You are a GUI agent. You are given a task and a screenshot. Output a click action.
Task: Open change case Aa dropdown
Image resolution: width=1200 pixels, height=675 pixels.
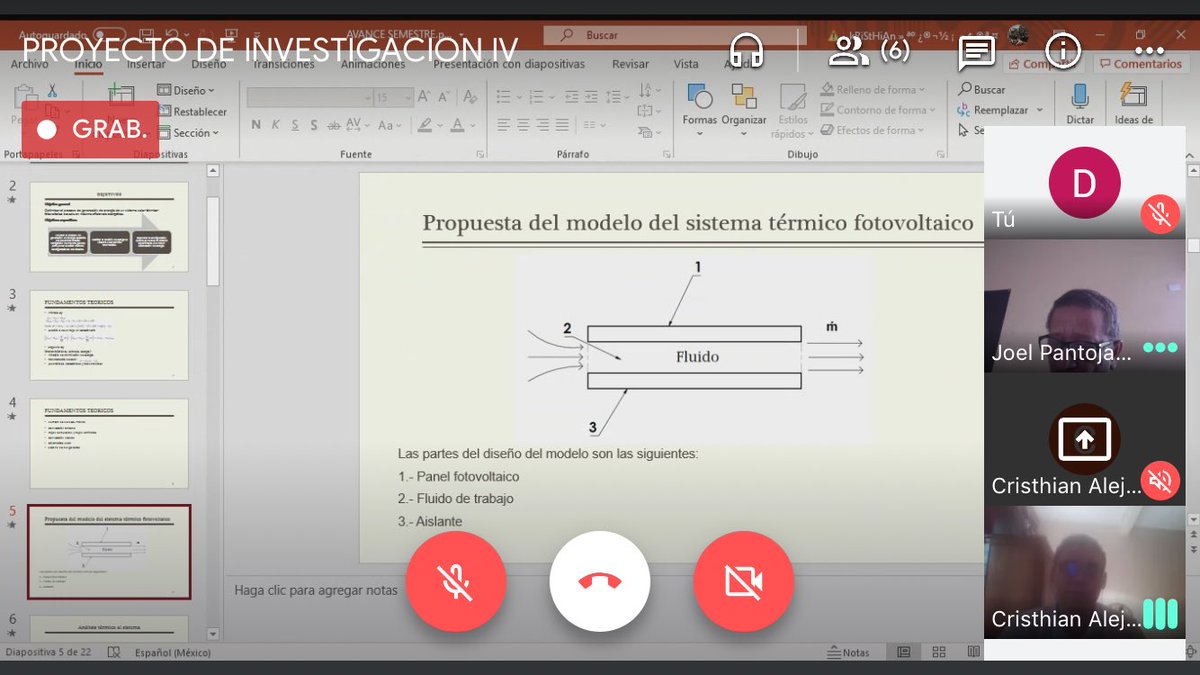tap(389, 125)
